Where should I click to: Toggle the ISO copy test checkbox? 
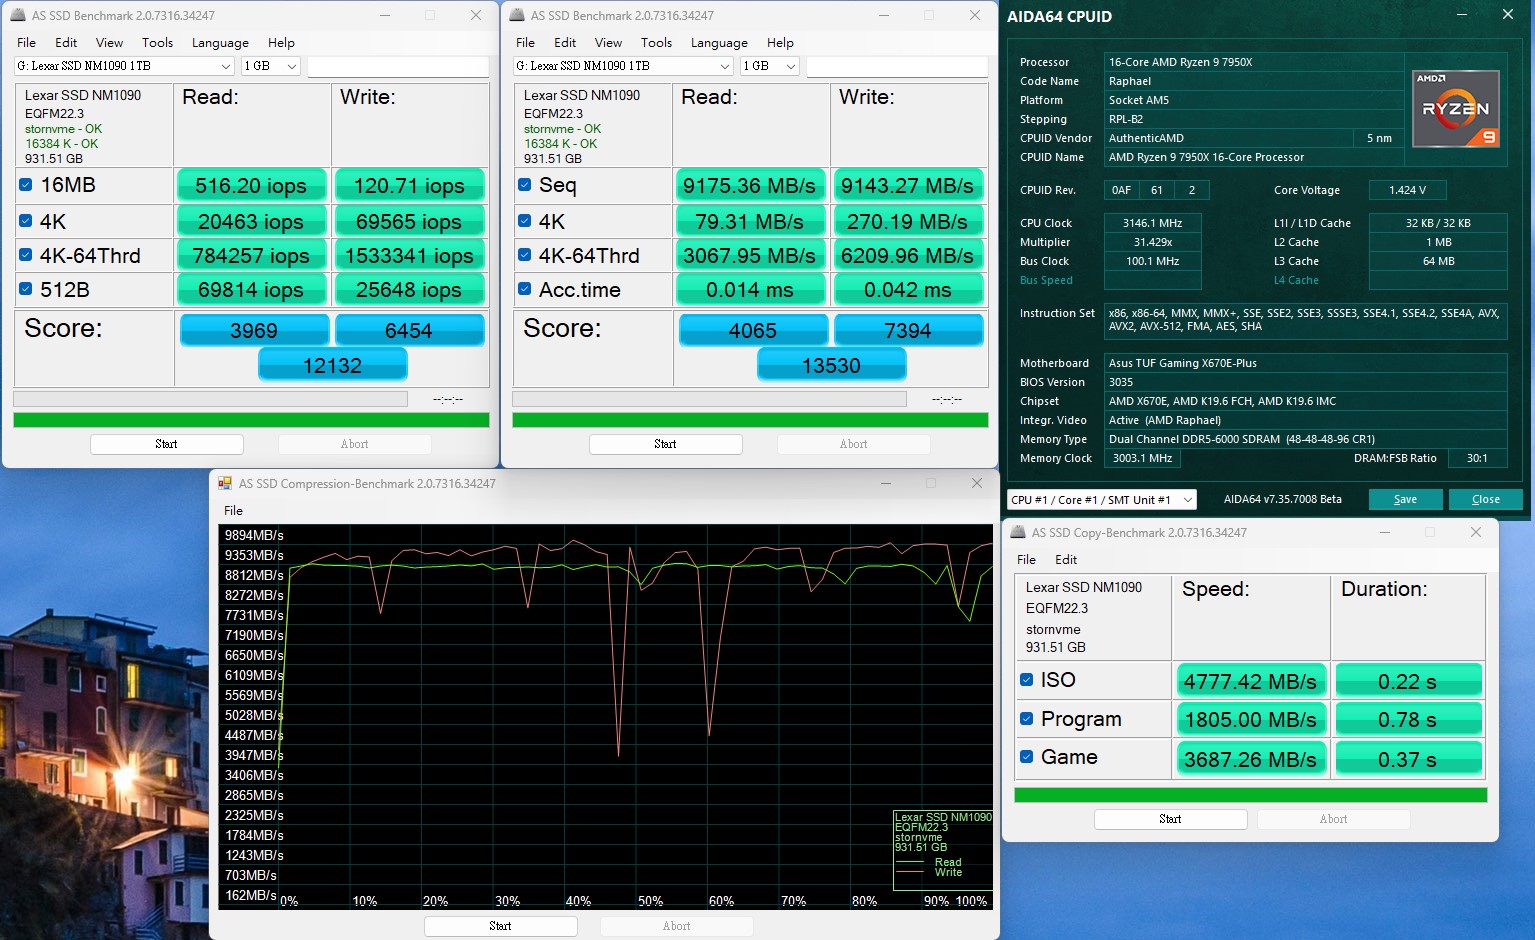pyautogui.click(x=1026, y=679)
